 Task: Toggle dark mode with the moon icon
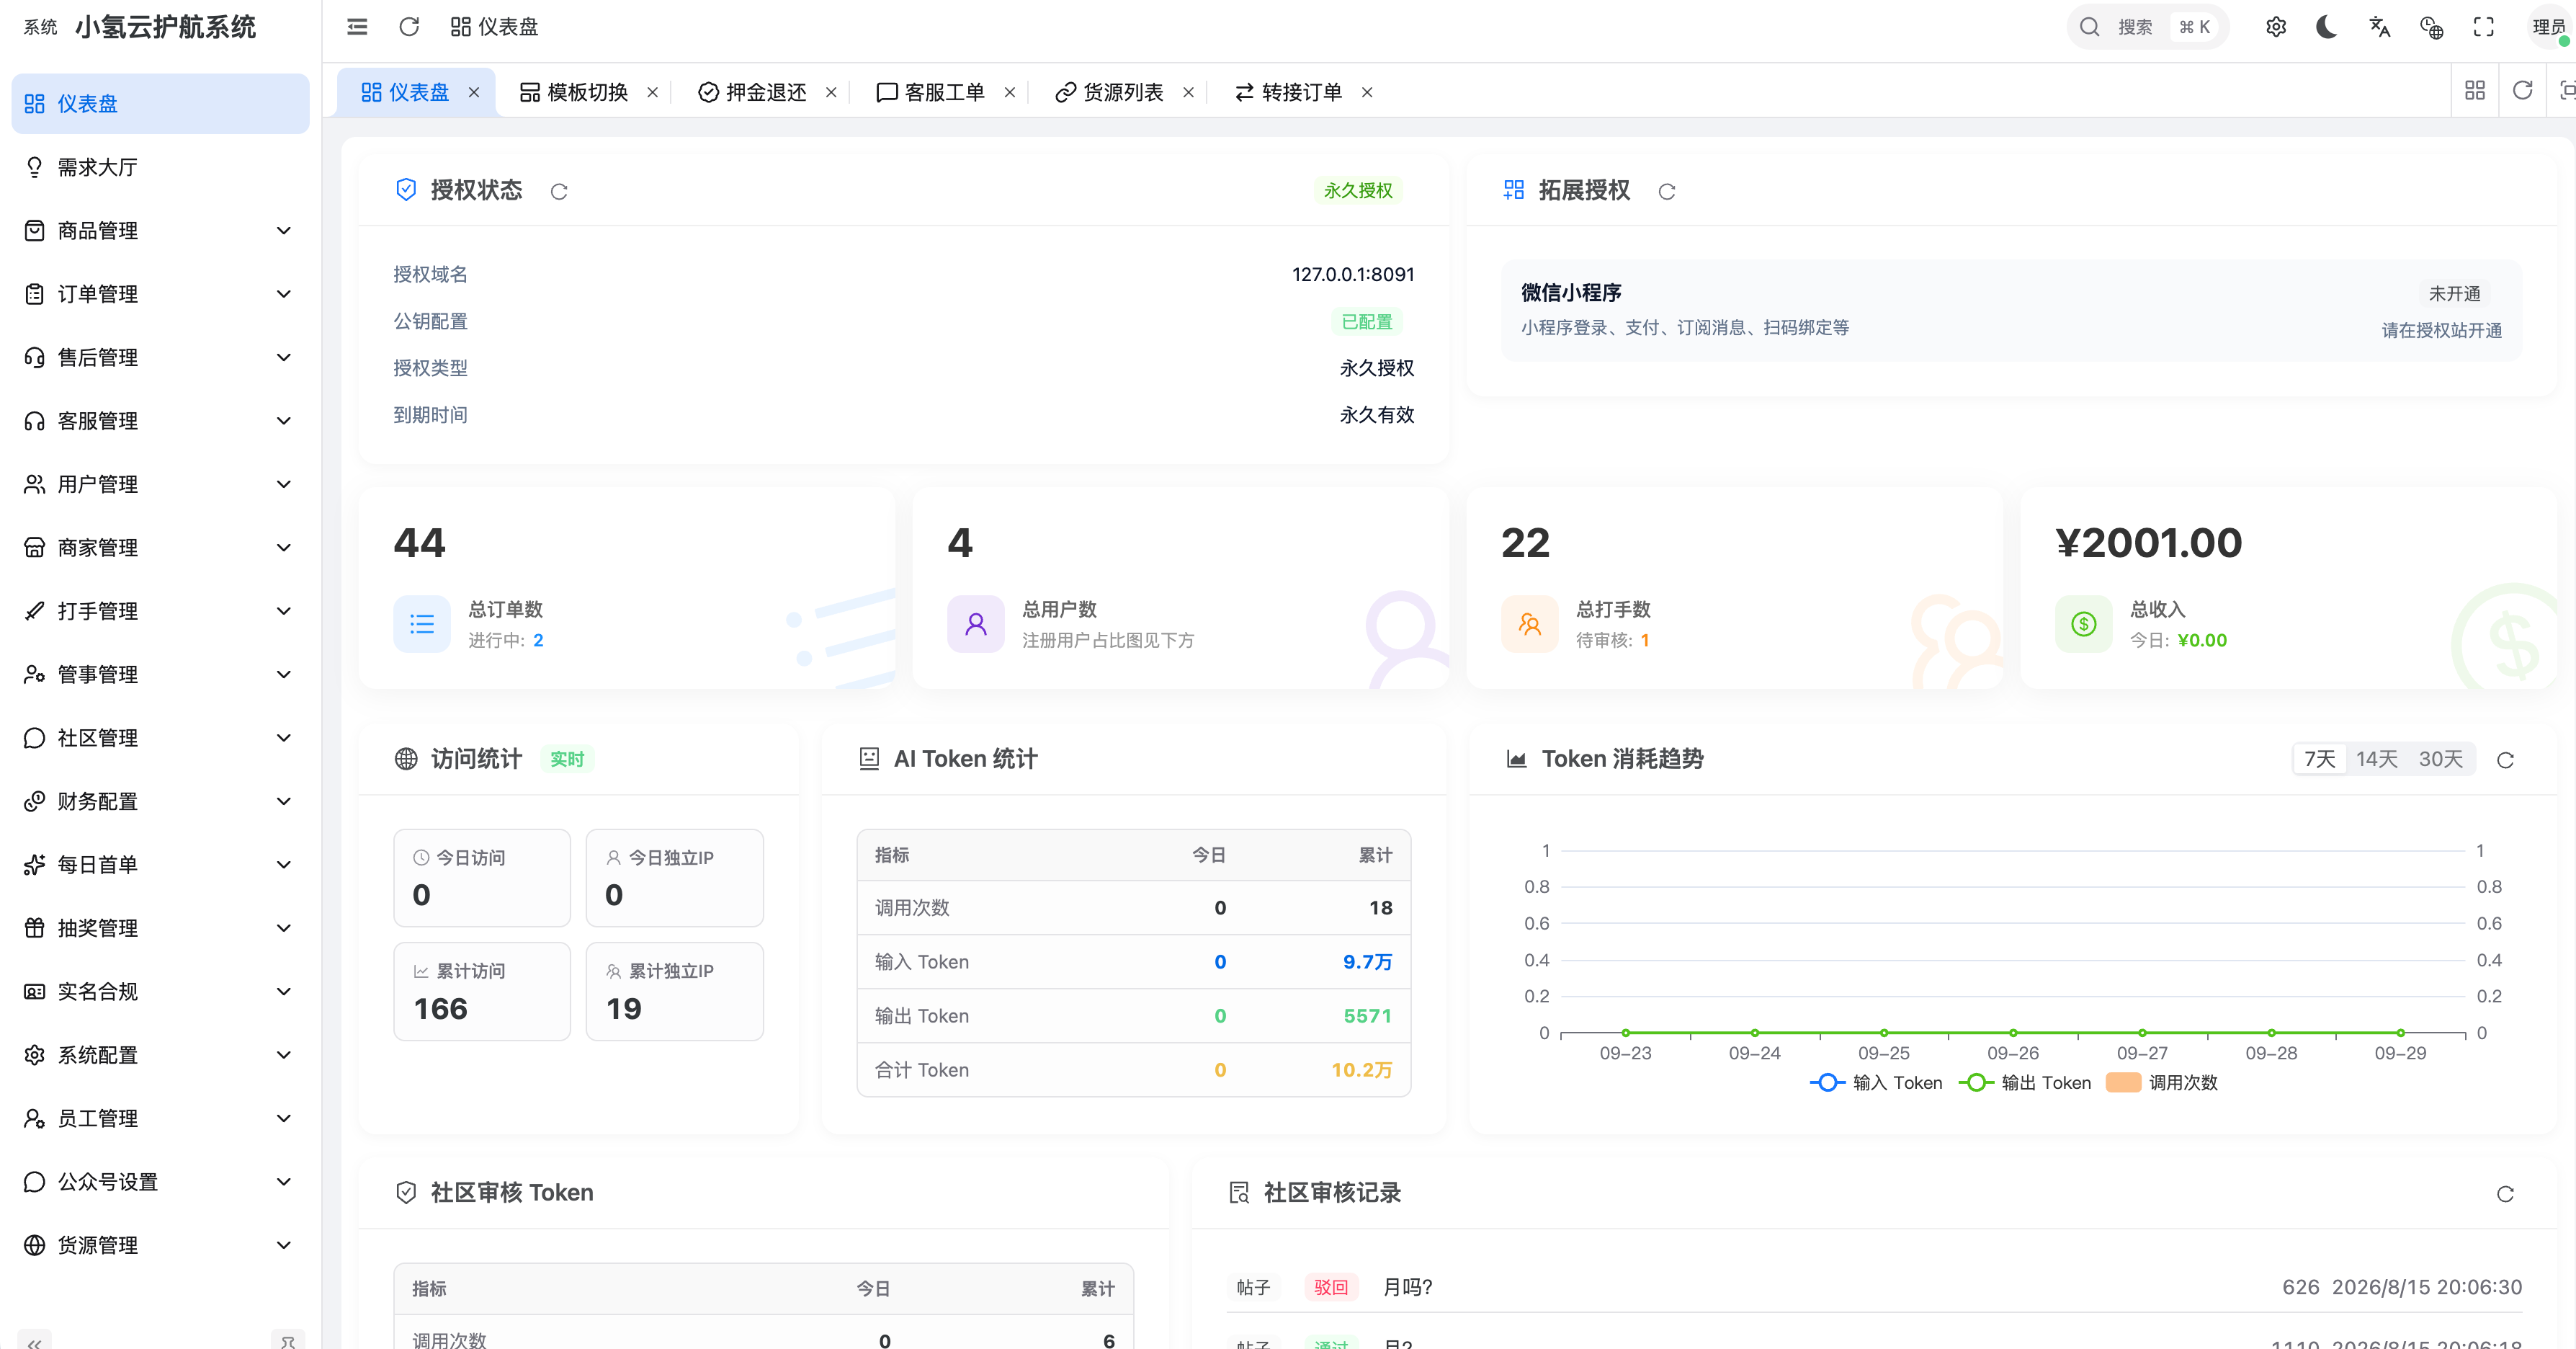pos(2327,27)
